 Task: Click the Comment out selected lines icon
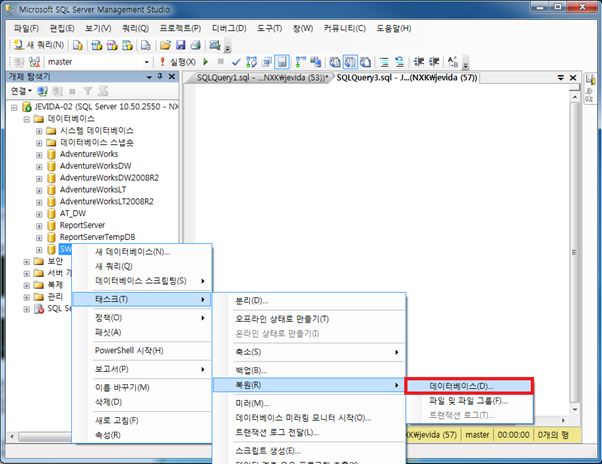click(x=384, y=62)
